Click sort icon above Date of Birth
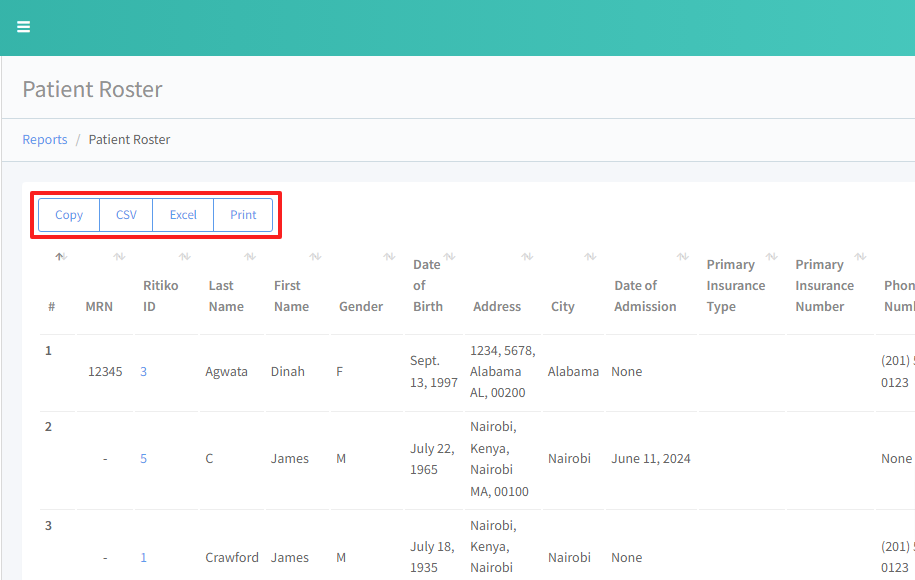 [449, 257]
